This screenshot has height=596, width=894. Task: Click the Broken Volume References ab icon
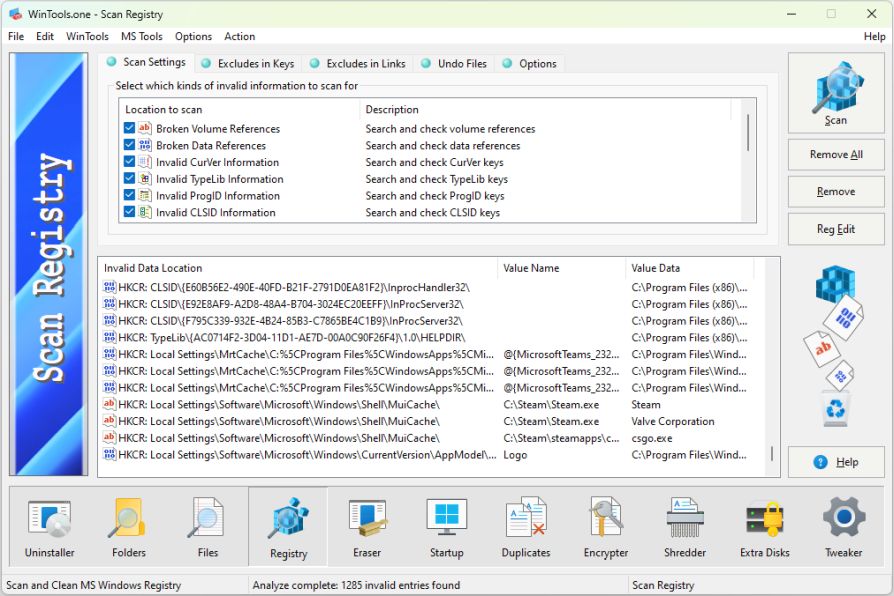[x=145, y=128]
